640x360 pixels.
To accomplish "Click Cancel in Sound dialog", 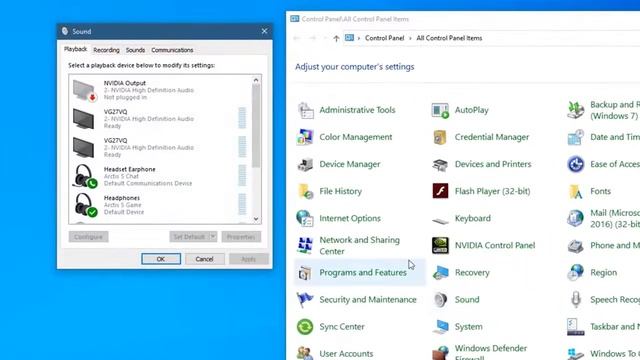I will pos(204,259).
